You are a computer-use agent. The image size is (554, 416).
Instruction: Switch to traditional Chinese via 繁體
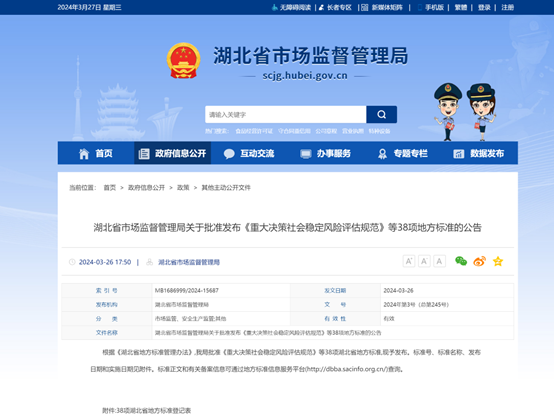coord(460,7)
